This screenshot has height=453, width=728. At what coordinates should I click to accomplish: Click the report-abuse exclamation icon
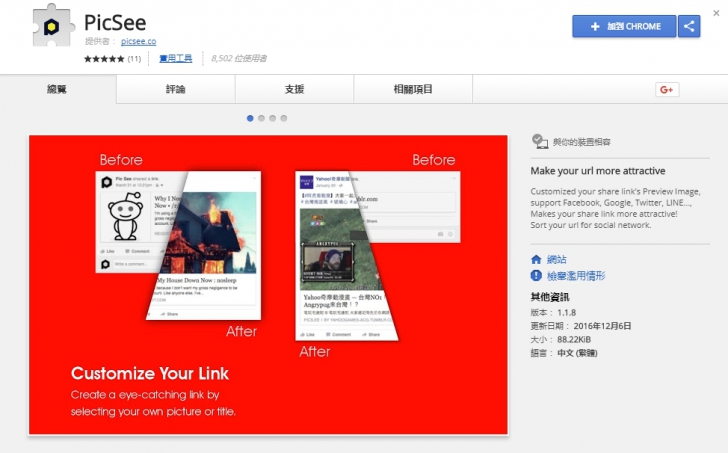(536, 276)
